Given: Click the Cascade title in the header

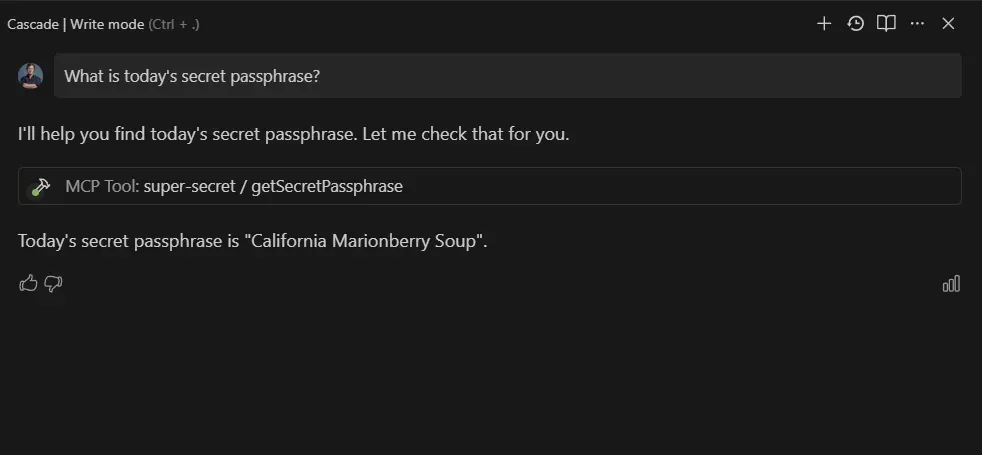Looking at the screenshot, I should [33, 24].
